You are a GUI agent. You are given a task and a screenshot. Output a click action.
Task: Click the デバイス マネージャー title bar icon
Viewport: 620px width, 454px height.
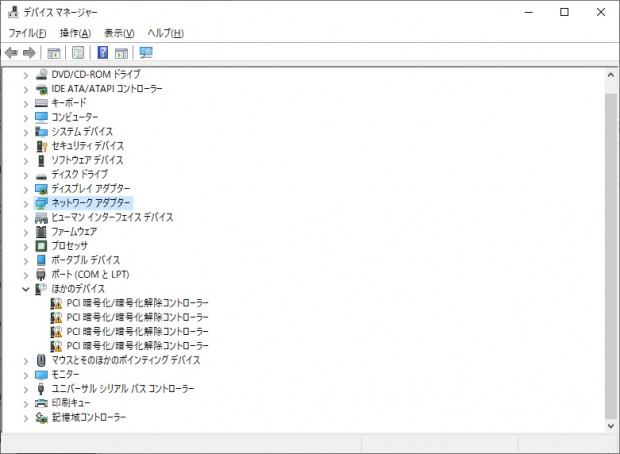[13, 12]
